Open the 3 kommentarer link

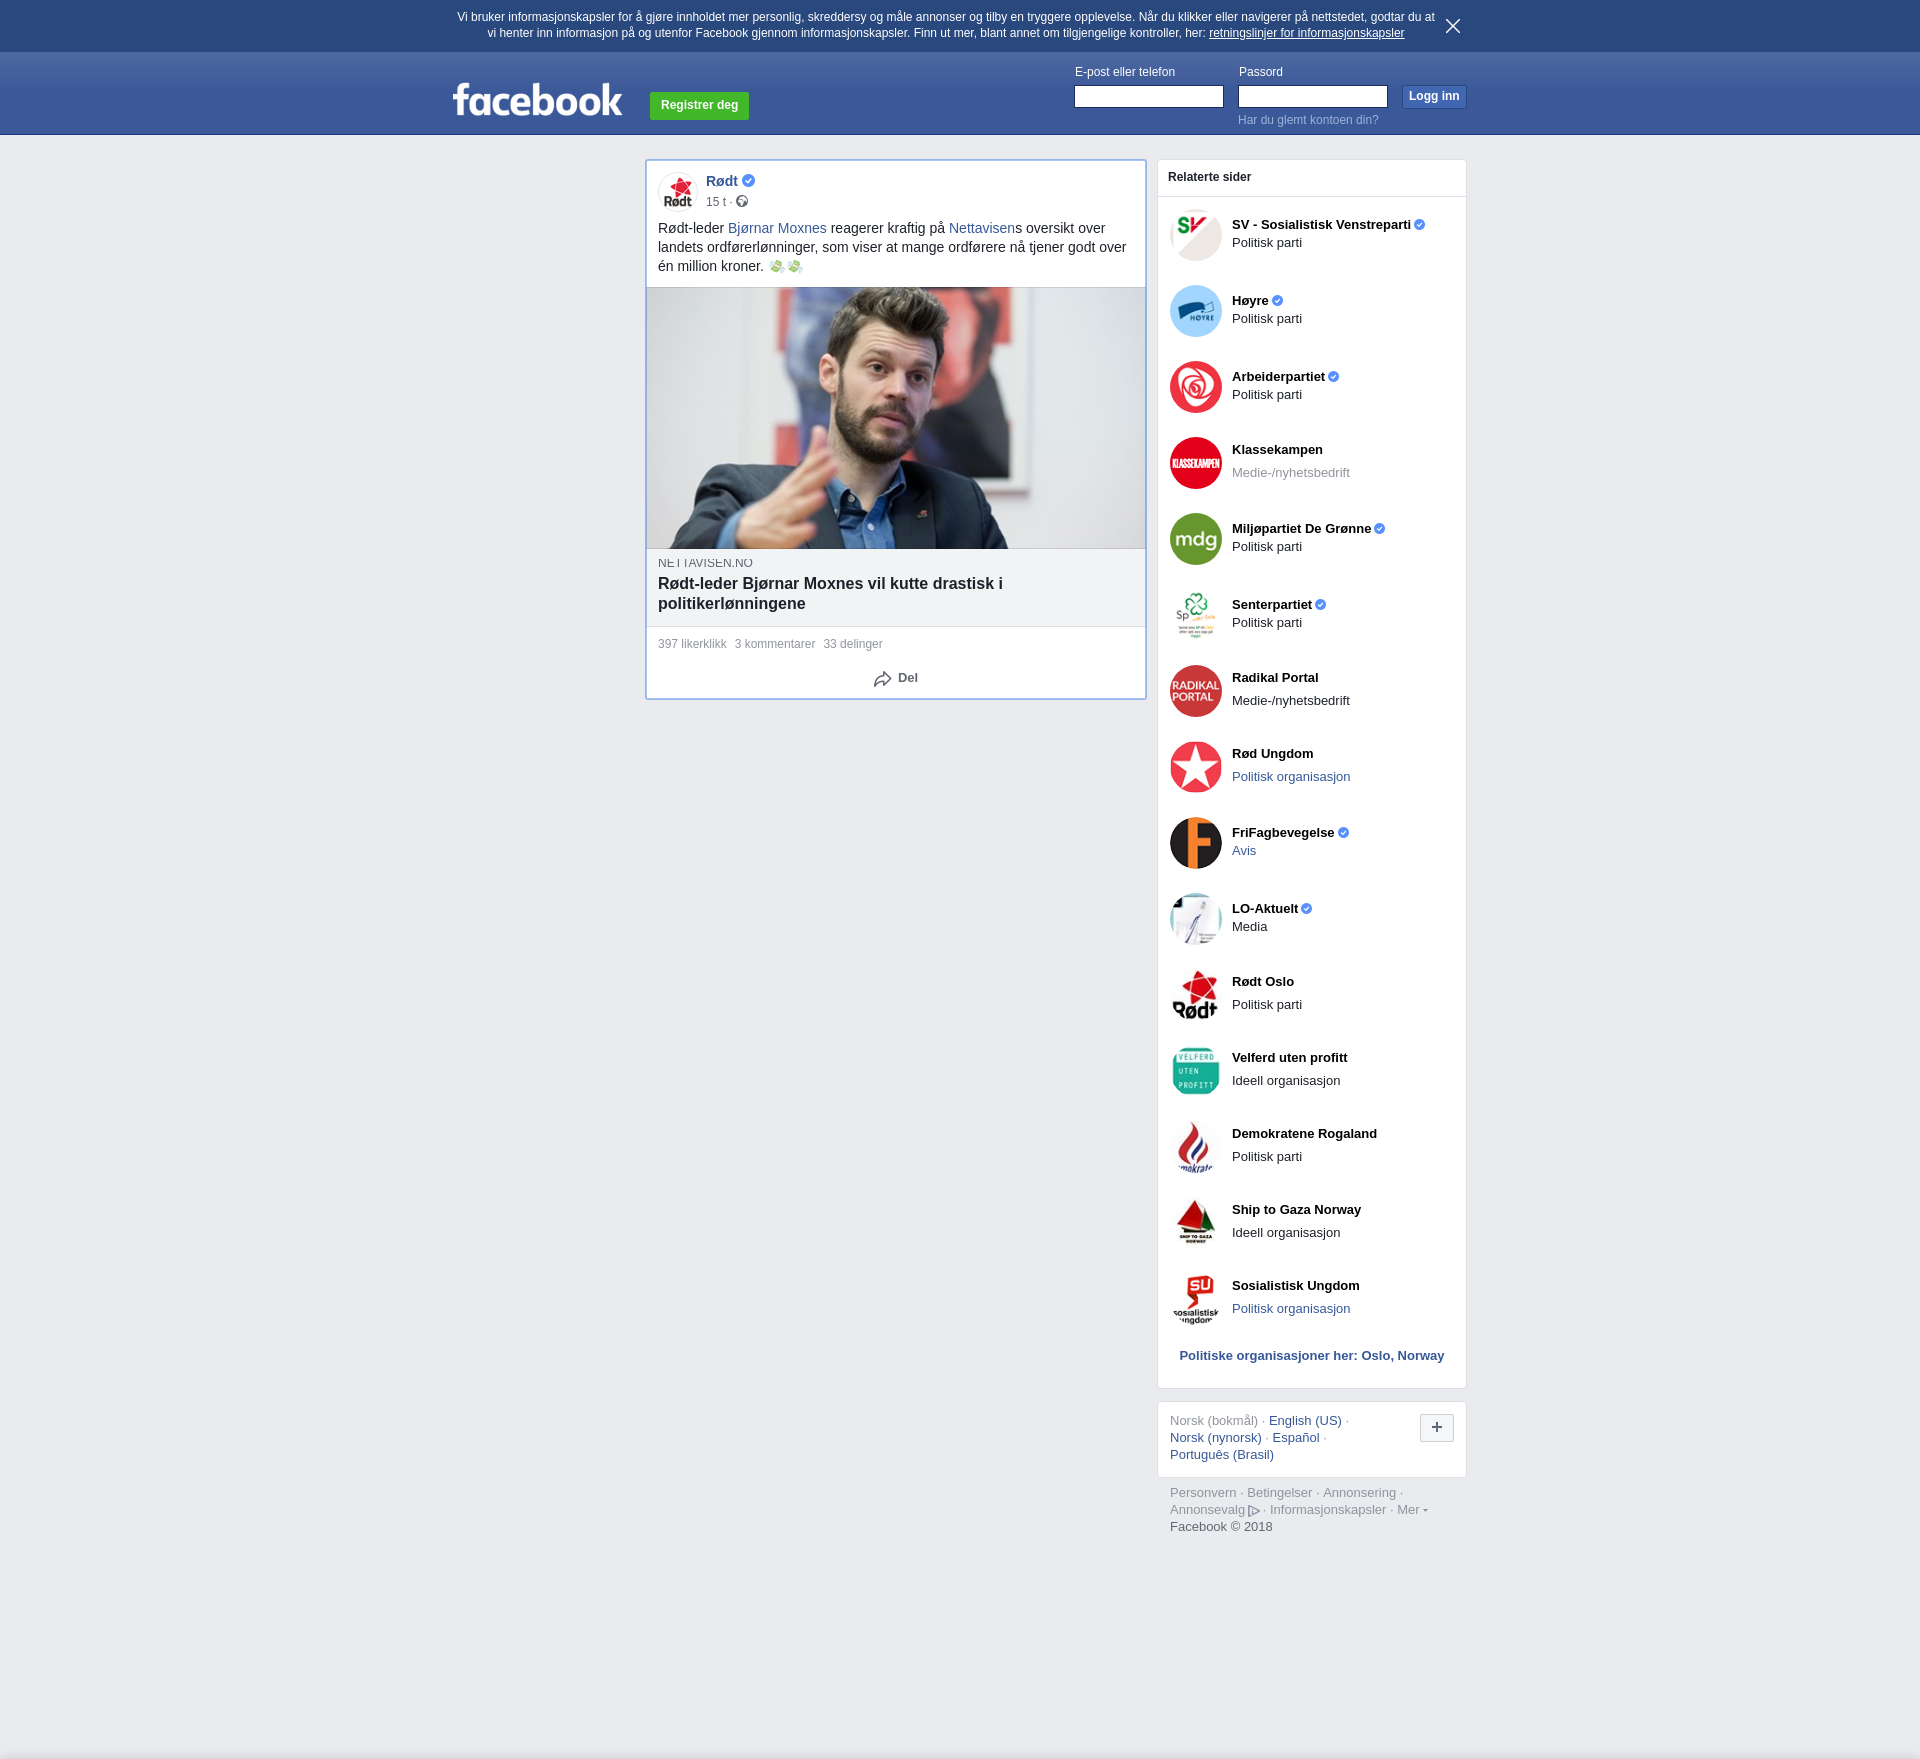[775, 644]
